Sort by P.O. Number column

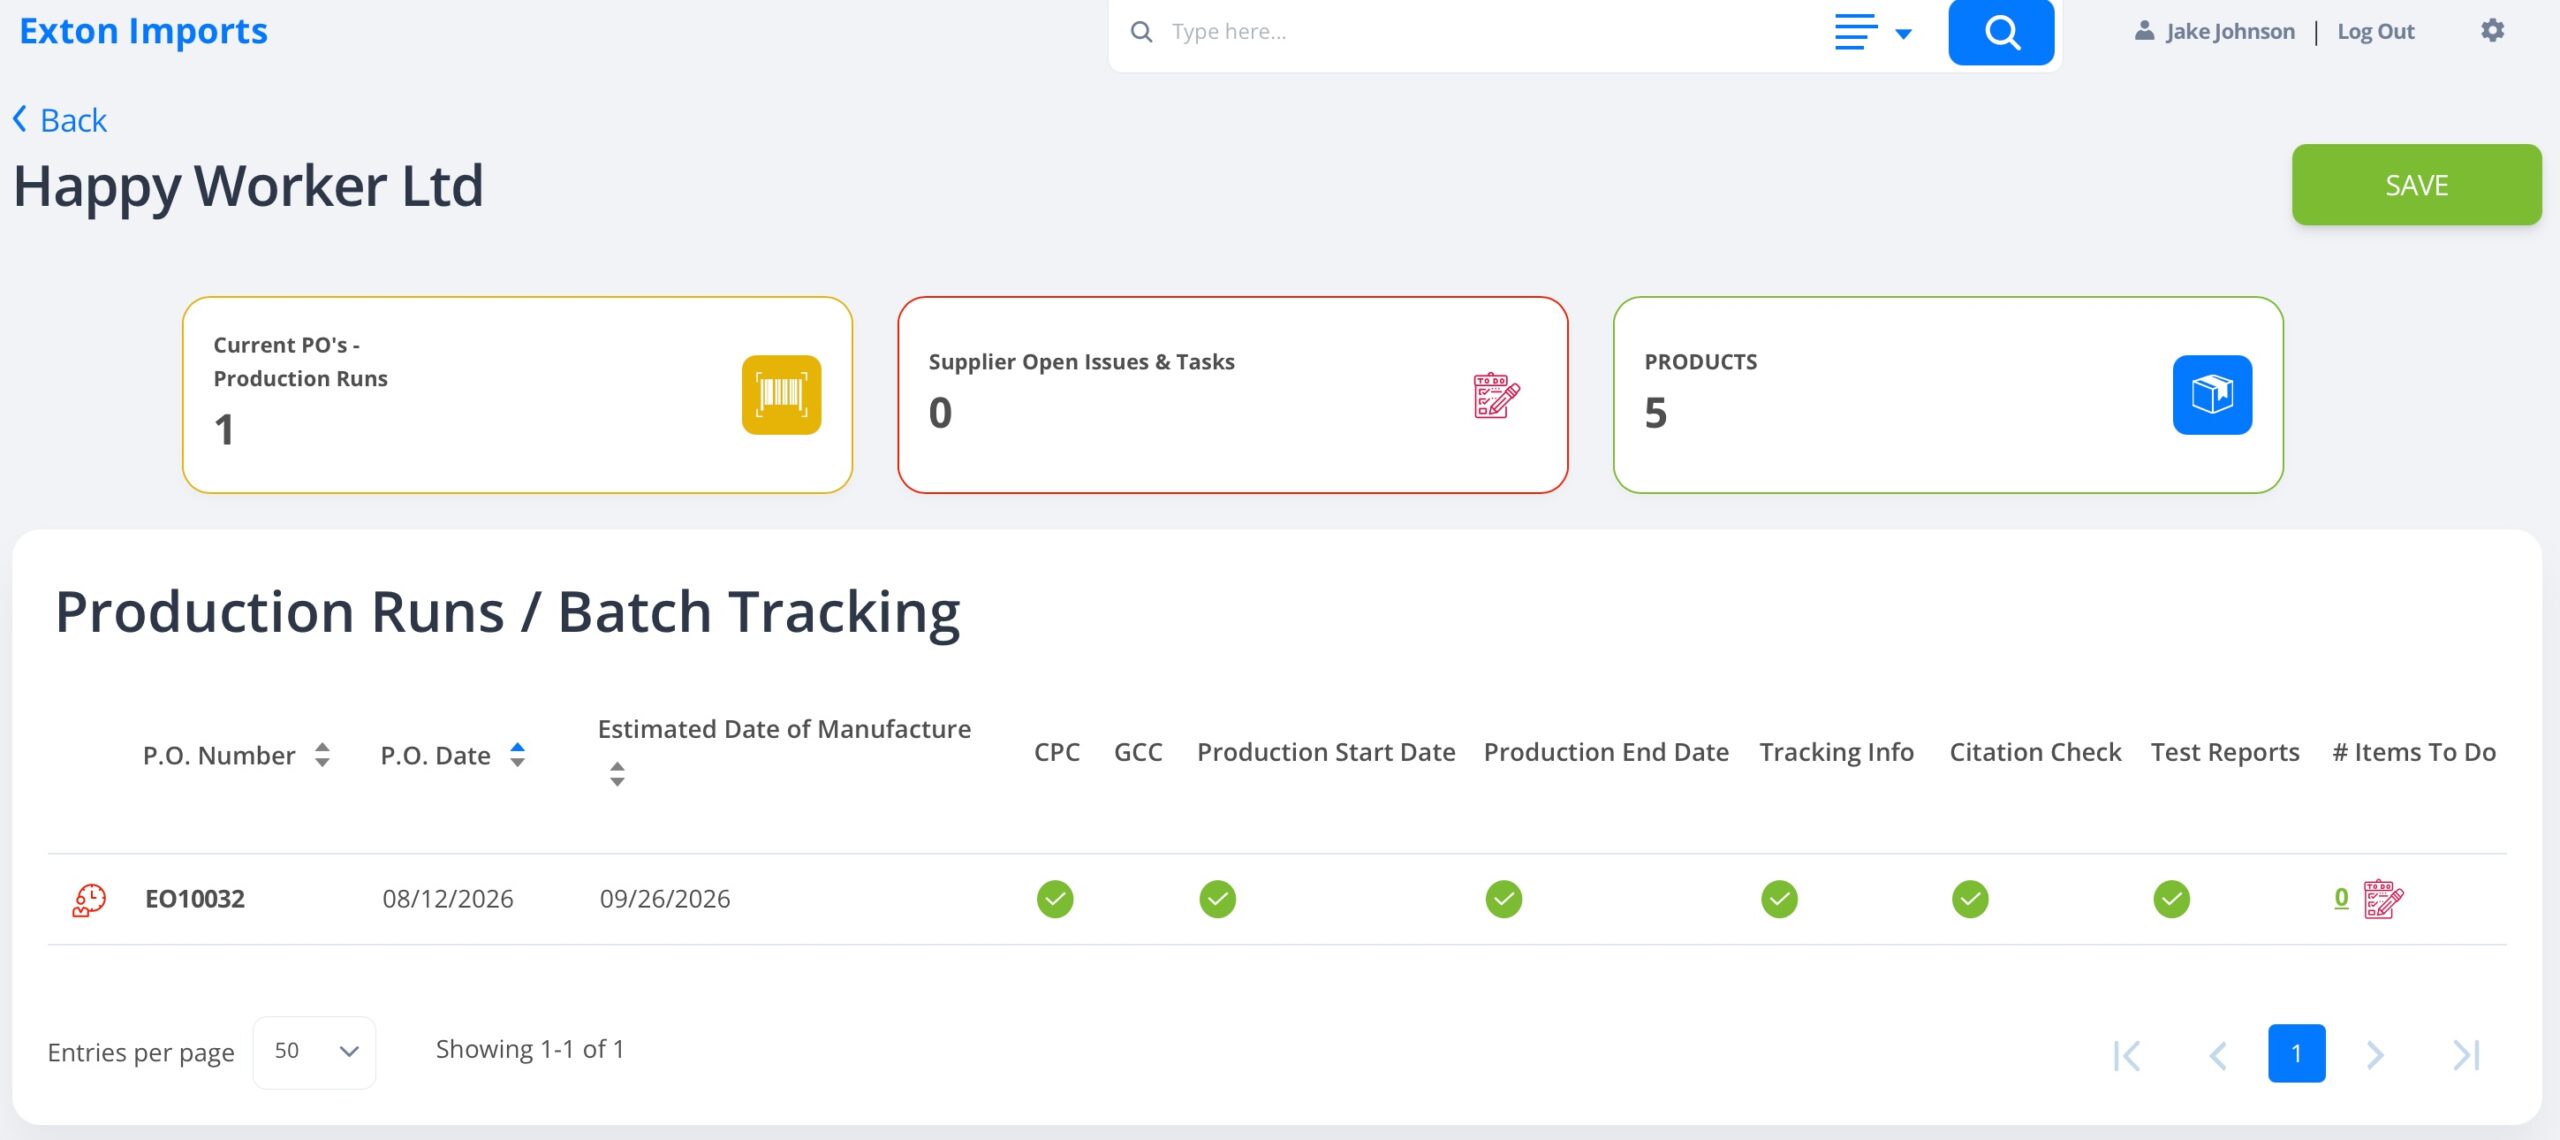[322, 755]
